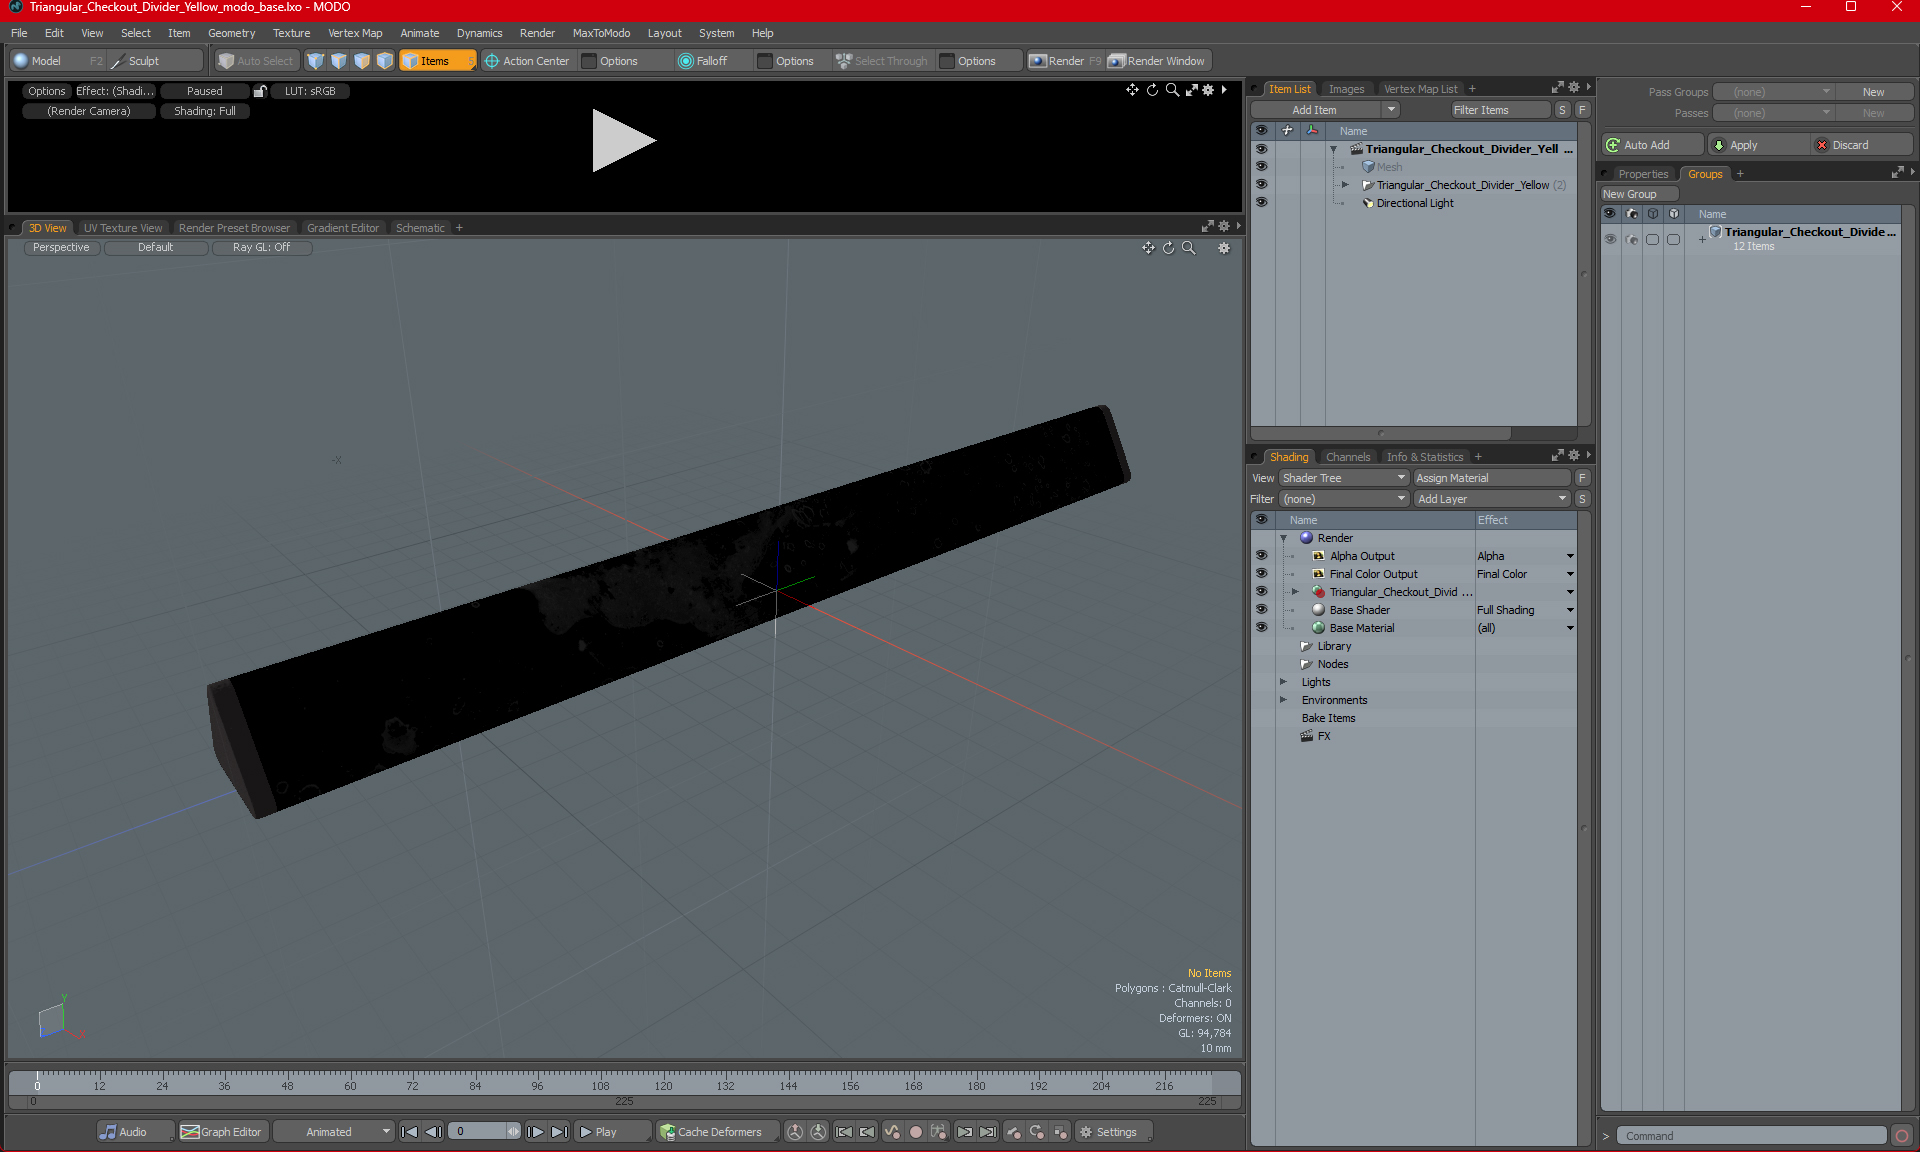Click New Group button
This screenshot has height=1152, width=1920.
(1638, 194)
